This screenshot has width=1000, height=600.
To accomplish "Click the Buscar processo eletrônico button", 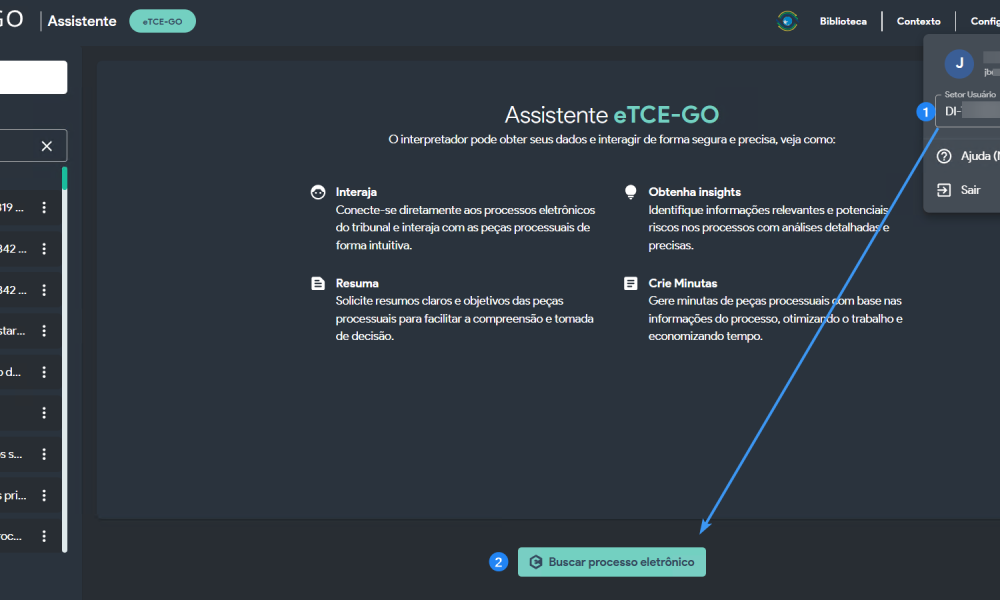I will click(612, 562).
